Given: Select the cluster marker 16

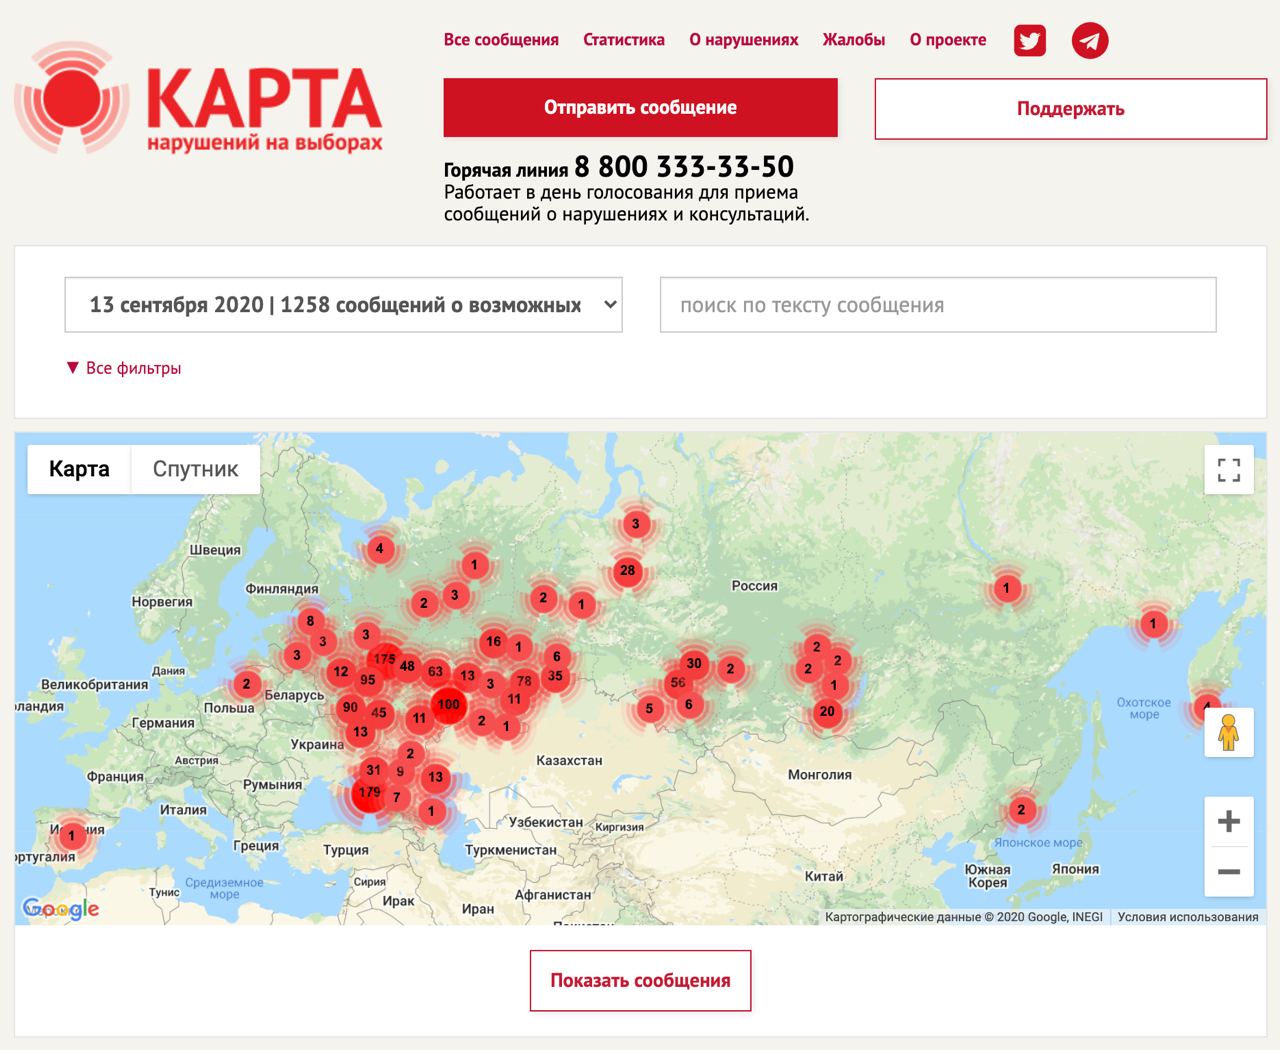Looking at the screenshot, I should click(493, 642).
